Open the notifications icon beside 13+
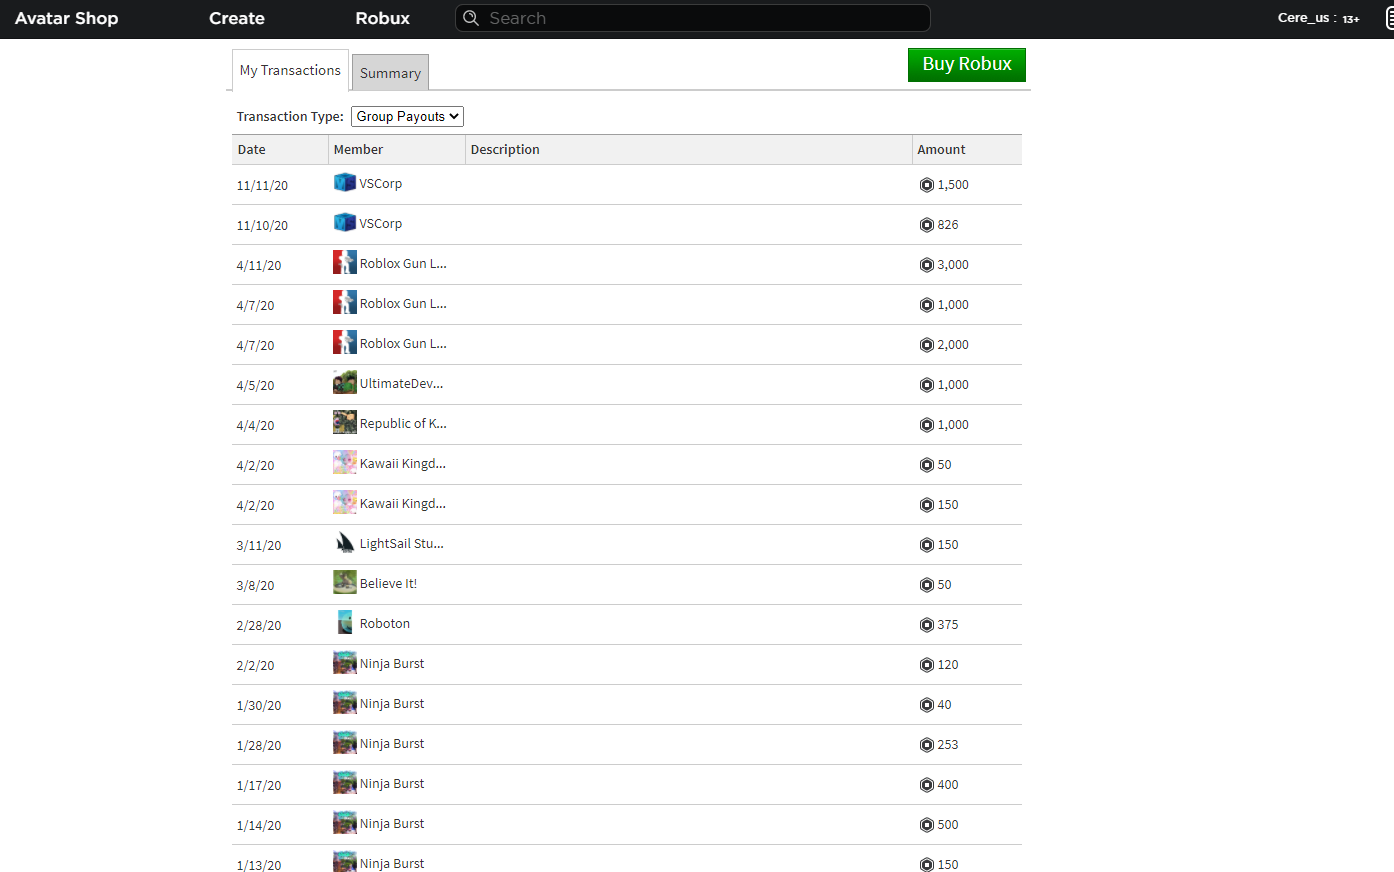The height and width of the screenshot is (872, 1394). 1389,18
